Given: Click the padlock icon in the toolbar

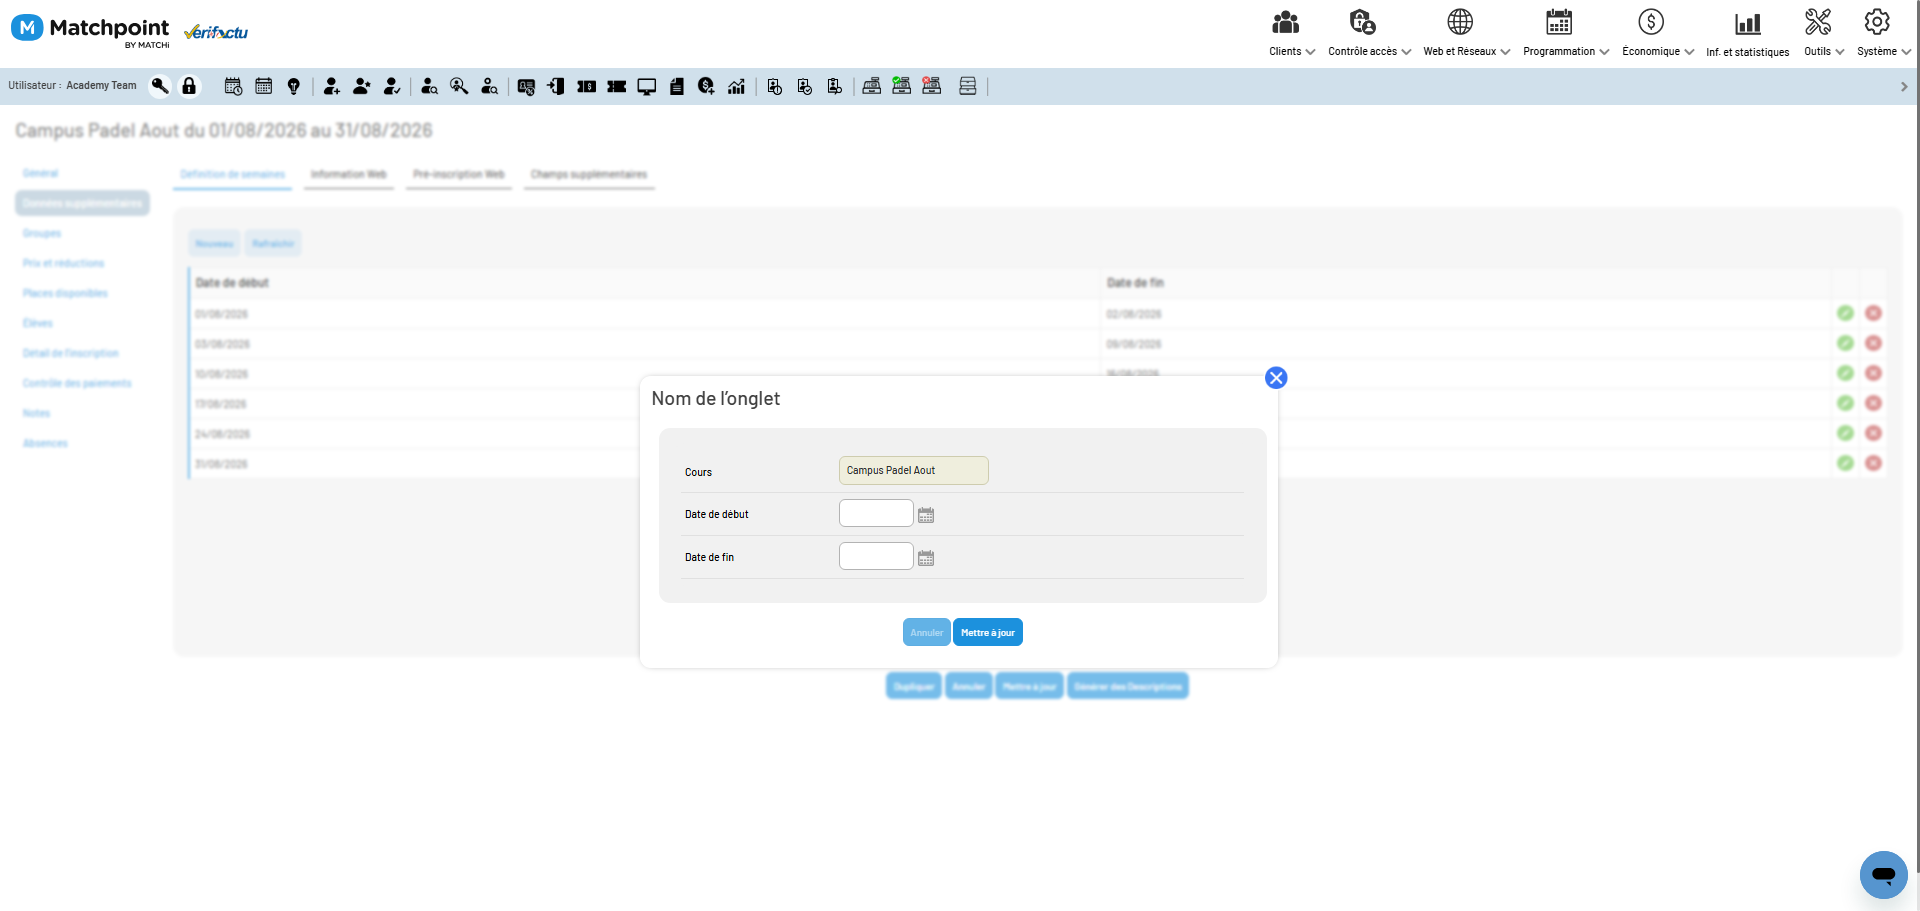Looking at the screenshot, I should [189, 86].
